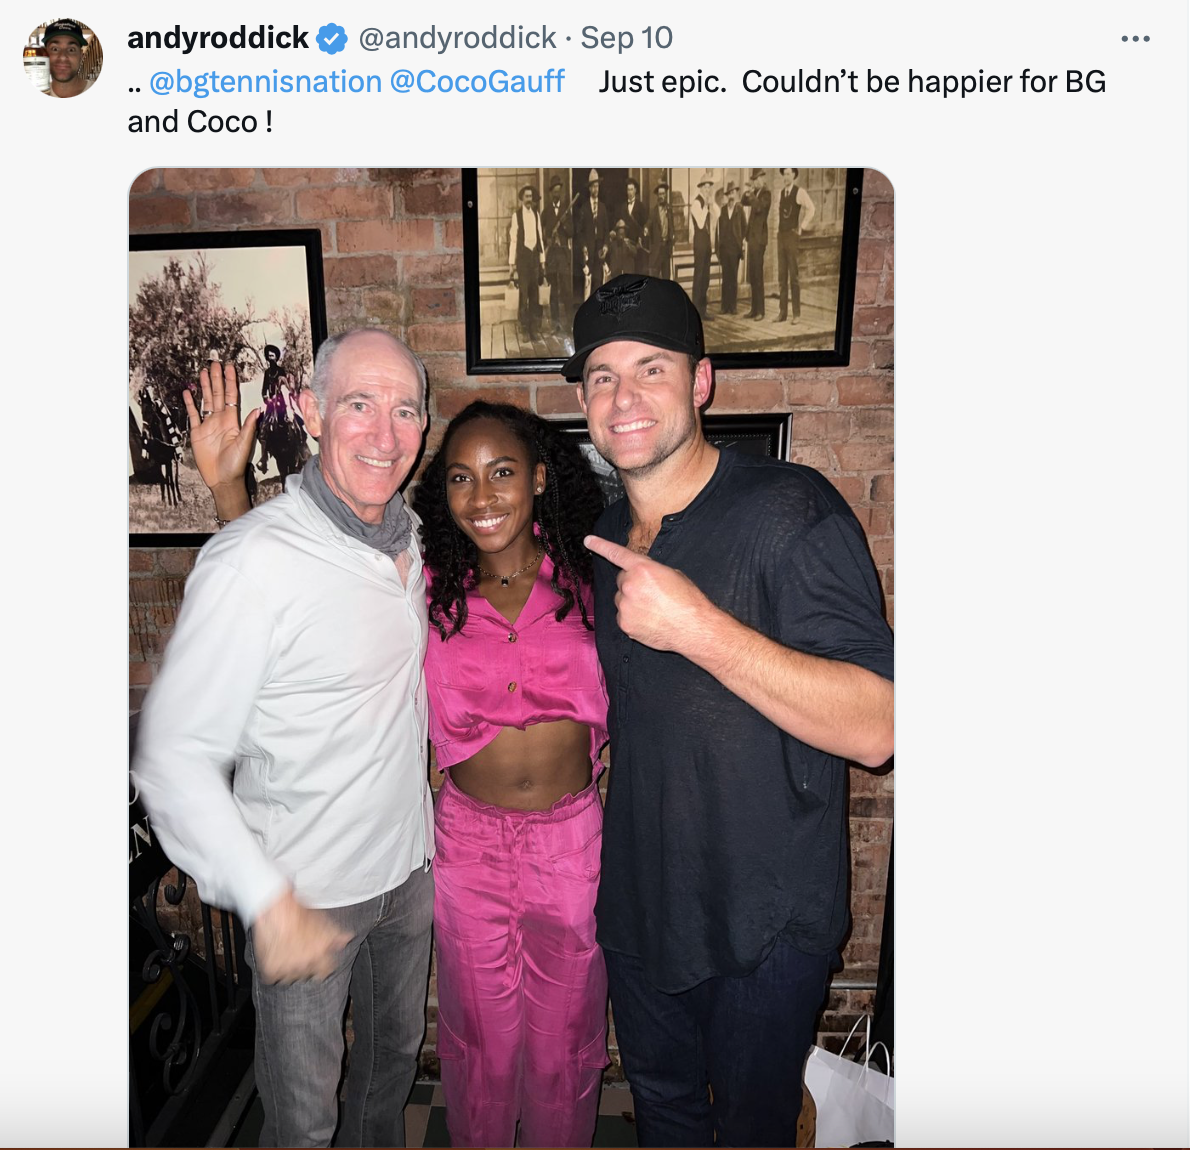
Task: Click the "and Coco !" text line
Action: (x=200, y=121)
